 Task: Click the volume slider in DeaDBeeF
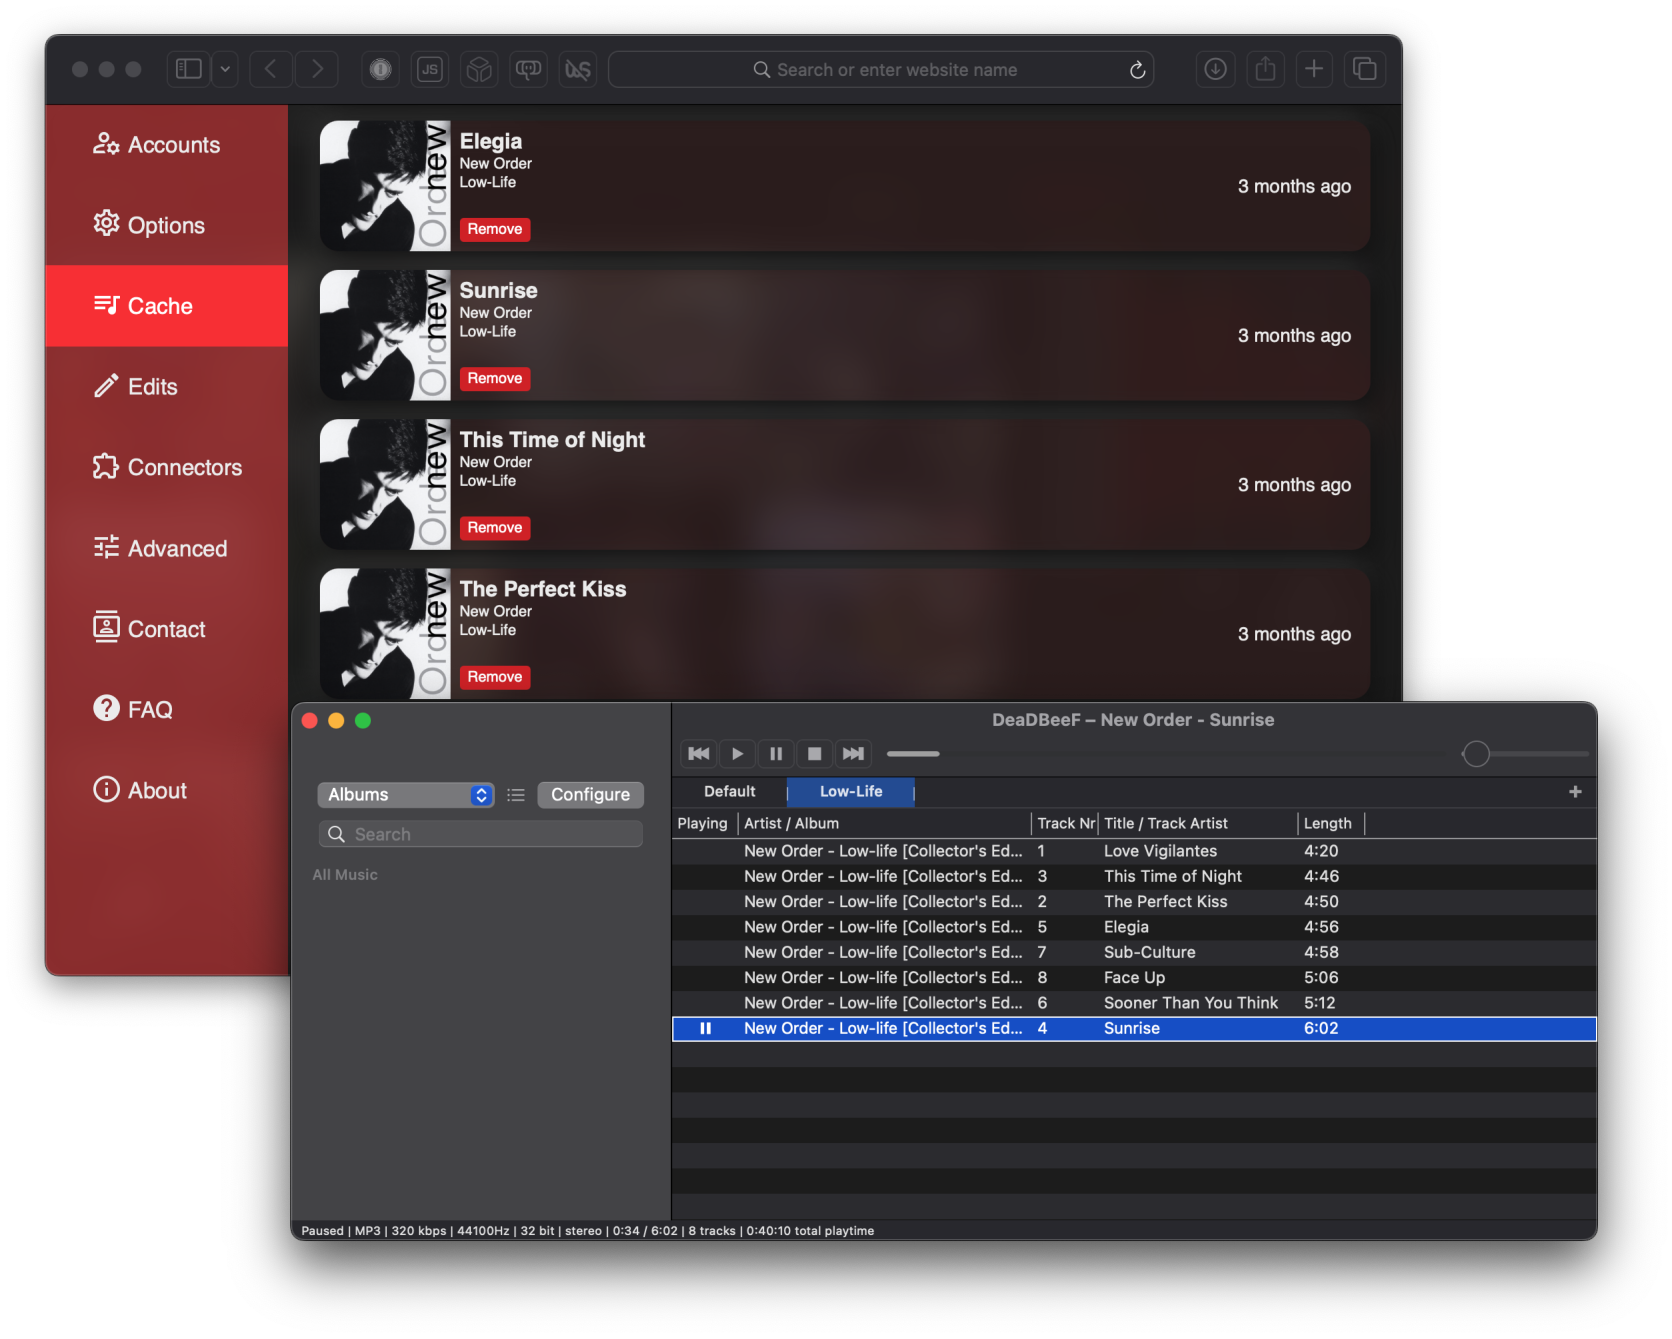(1475, 753)
